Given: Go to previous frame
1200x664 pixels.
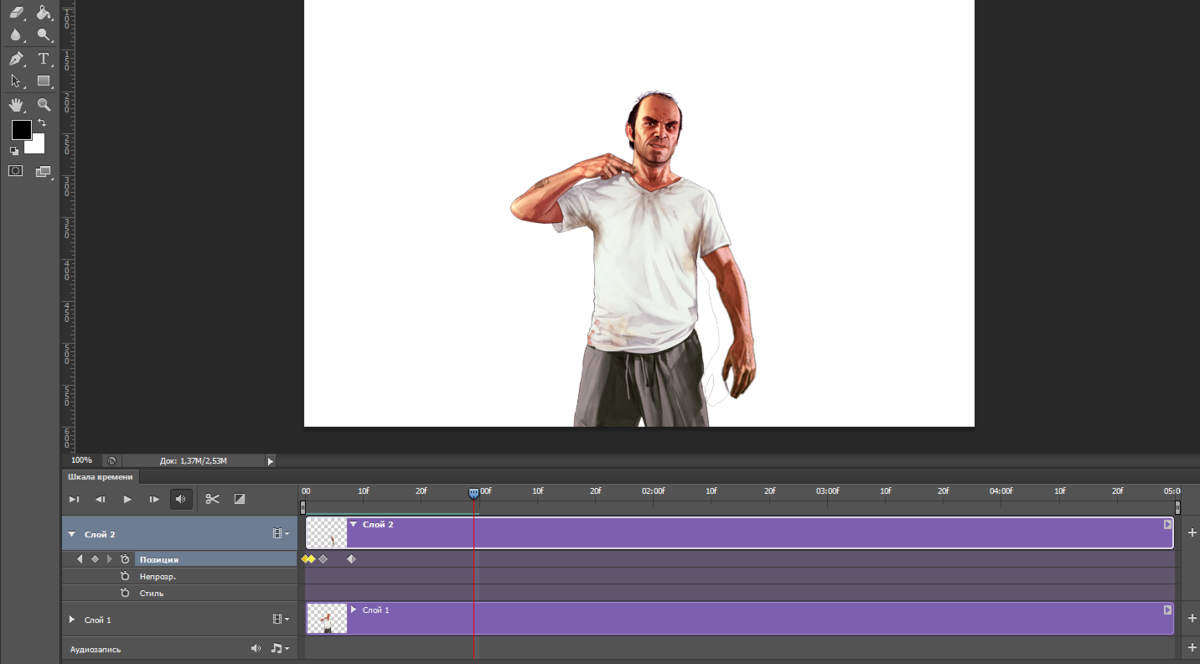Looking at the screenshot, I should tap(101, 499).
